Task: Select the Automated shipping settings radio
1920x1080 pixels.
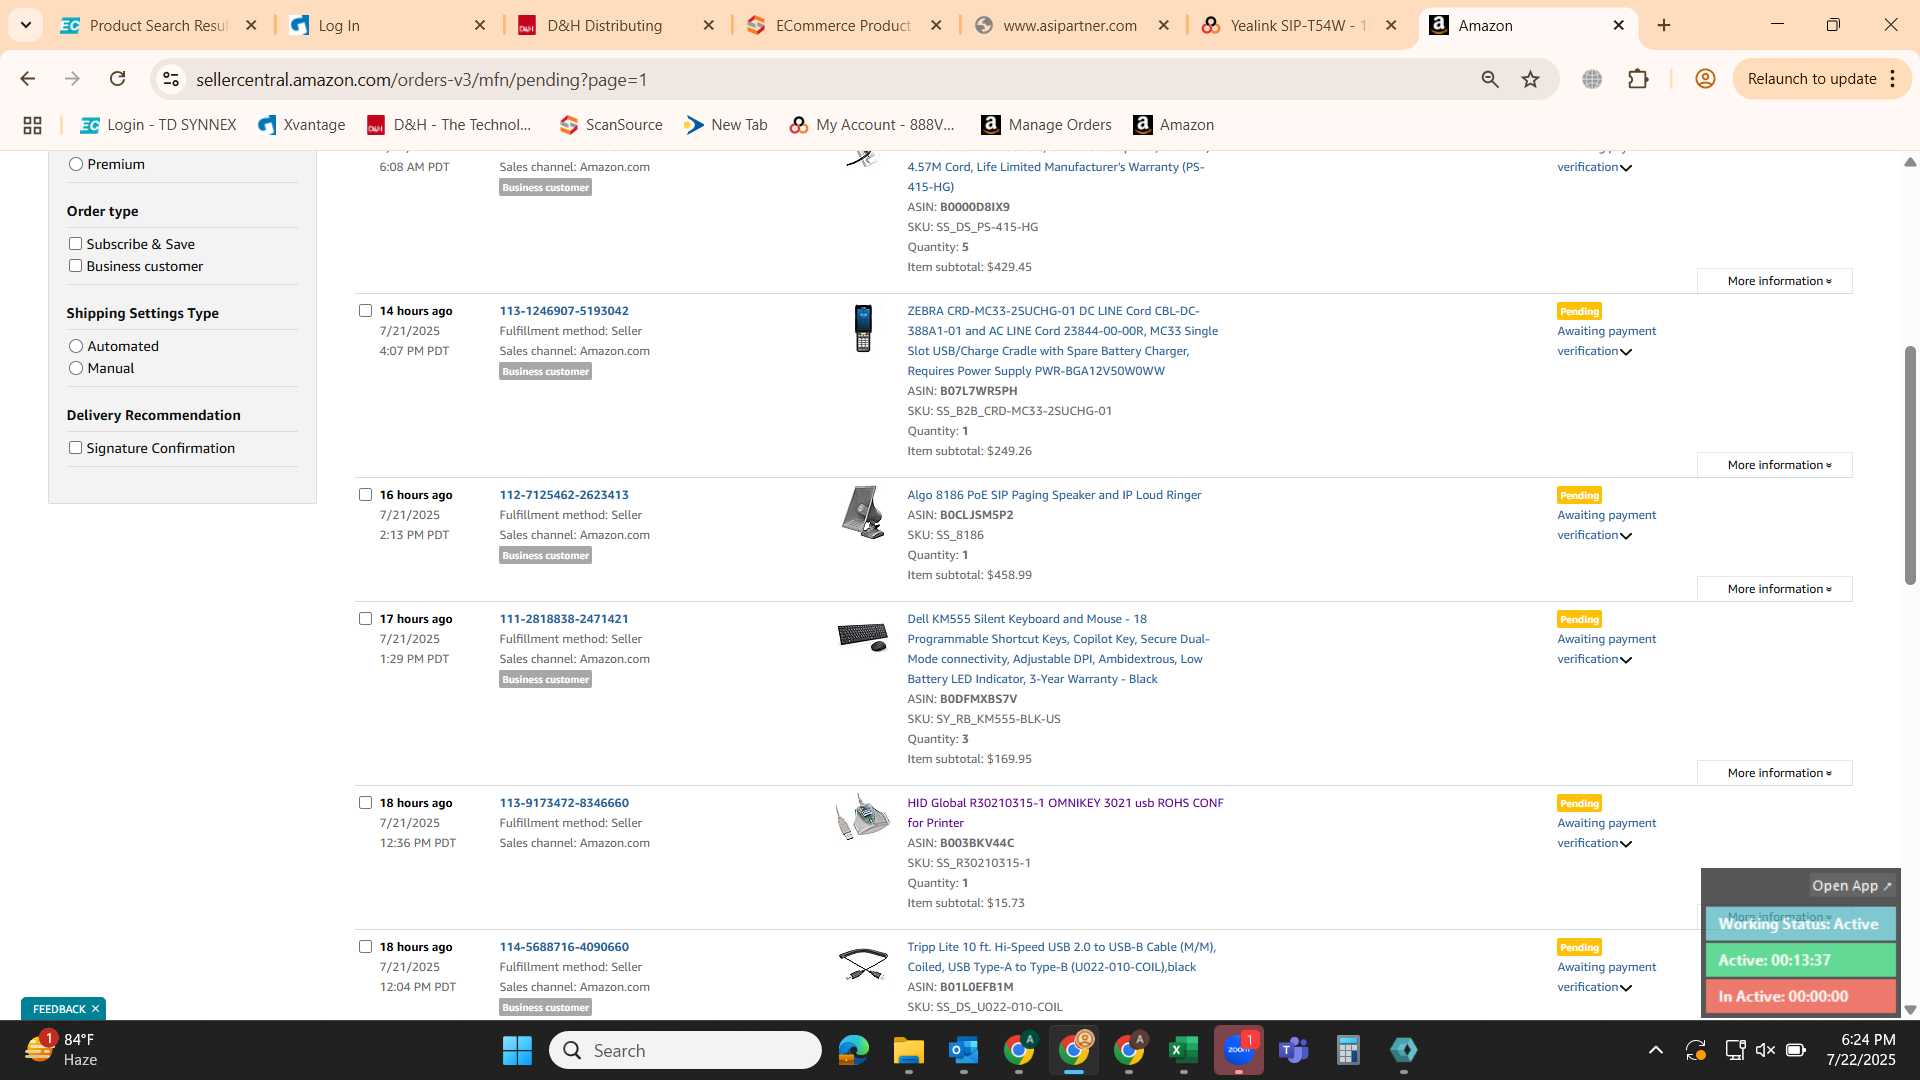Action: coord(75,346)
